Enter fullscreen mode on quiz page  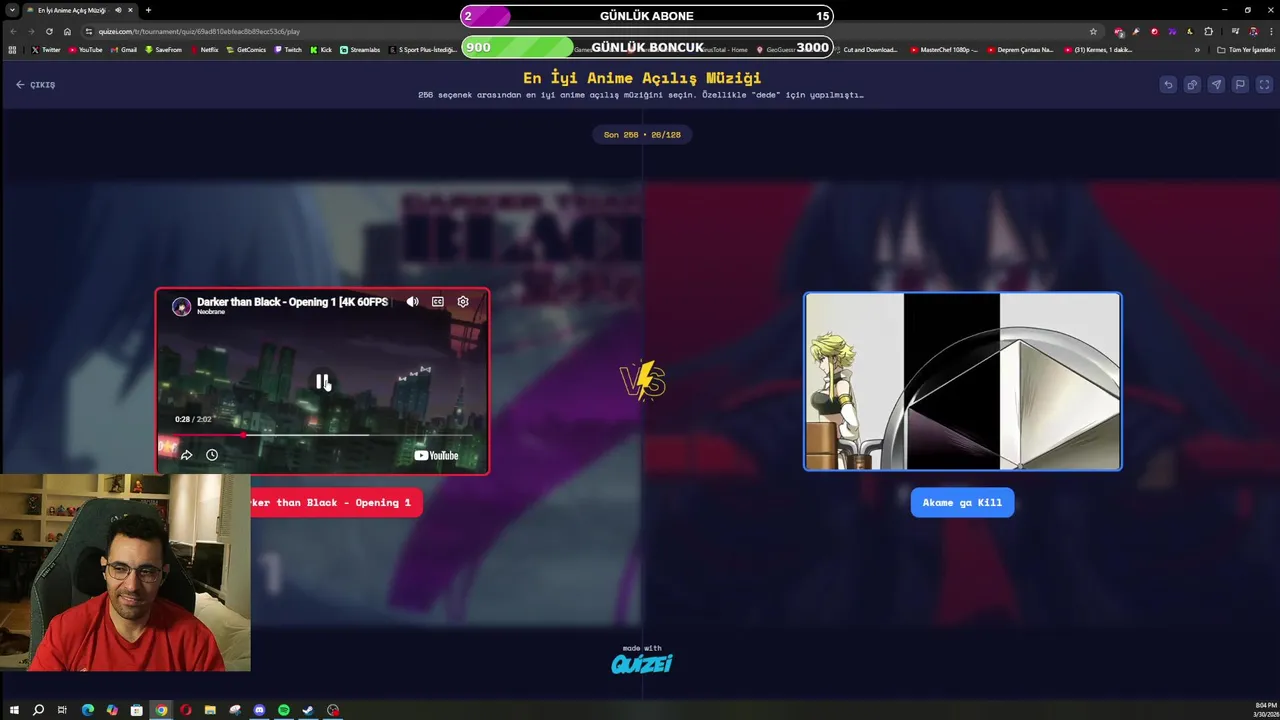pyautogui.click(x=1264, y=85)
